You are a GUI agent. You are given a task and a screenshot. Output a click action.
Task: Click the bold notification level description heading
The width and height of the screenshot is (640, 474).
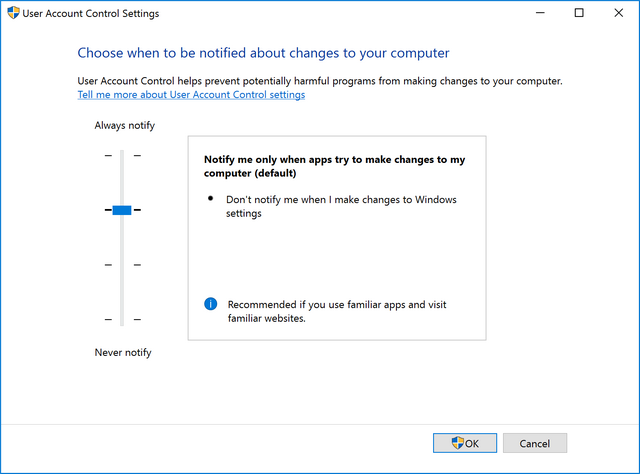coord(334,166)
